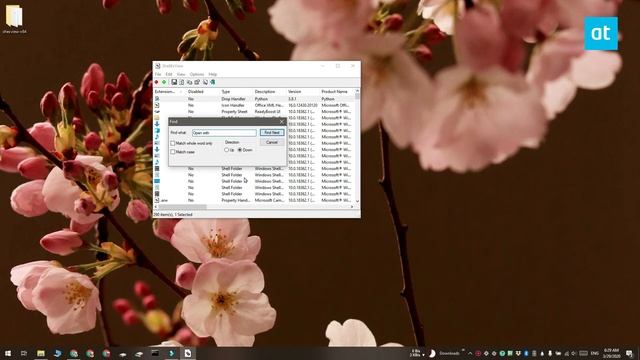Close the Find dialog with X
Screen dimensions: 640x360
pos(282,122)
